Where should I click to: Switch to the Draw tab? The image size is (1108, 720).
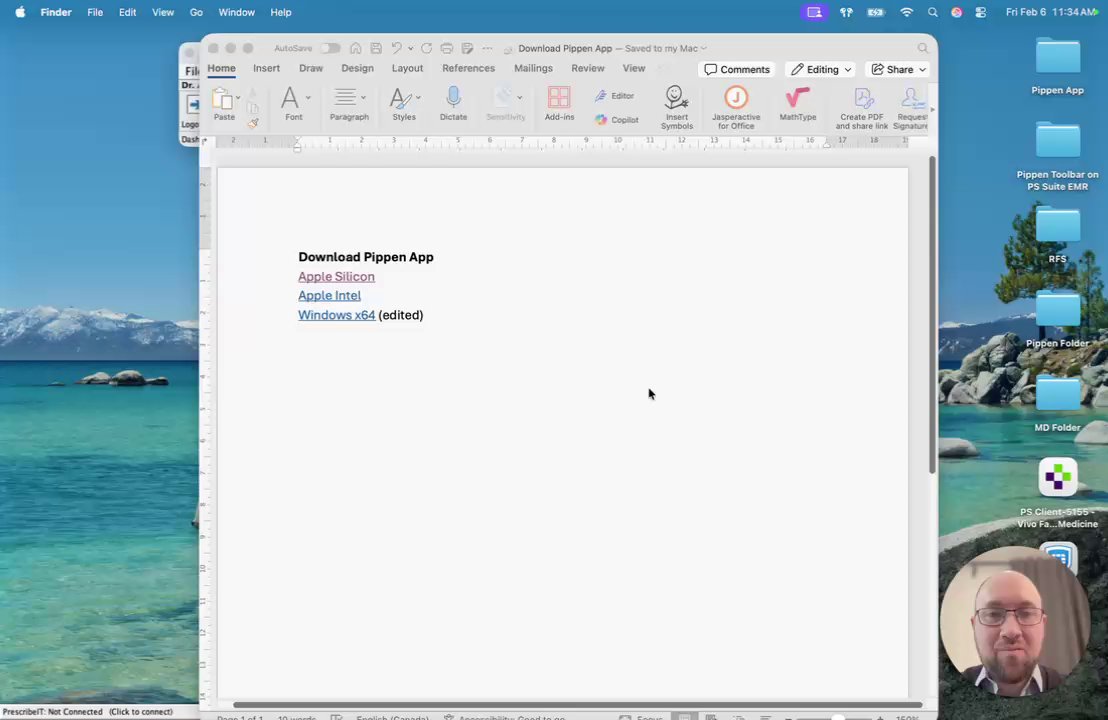point(311,69)
